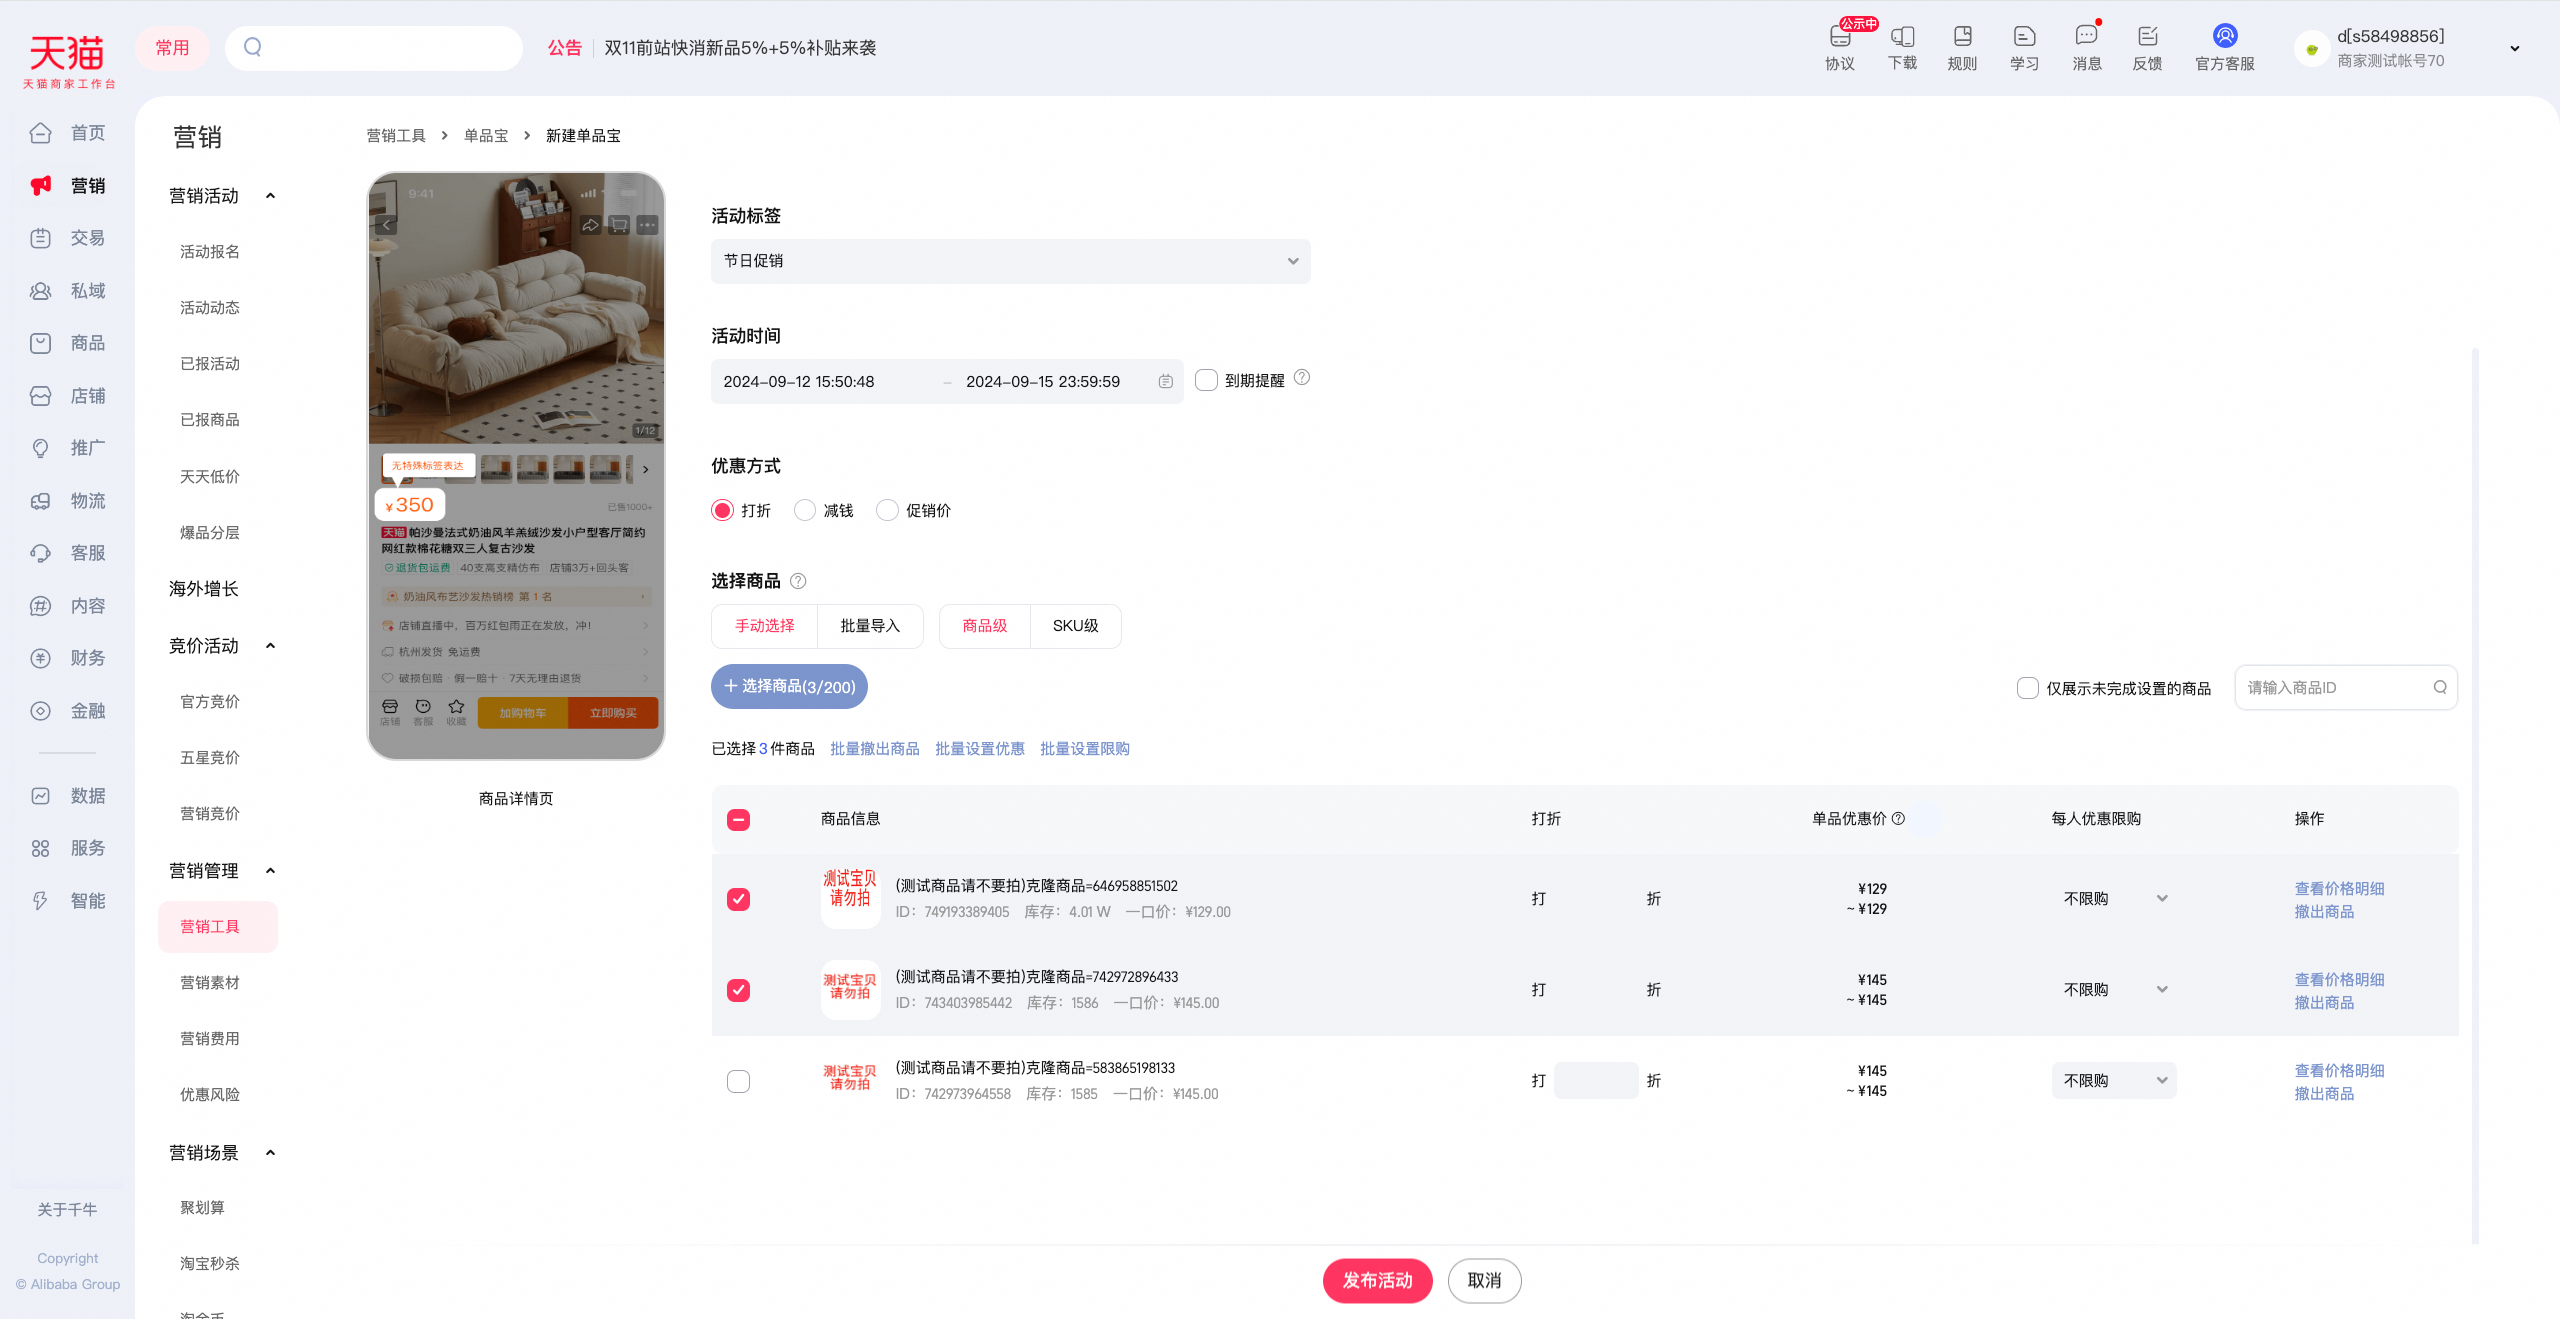Screen dimensions: 2560x1319
Task: Click 选择商品(3/200) button
Action: [789, 687]
